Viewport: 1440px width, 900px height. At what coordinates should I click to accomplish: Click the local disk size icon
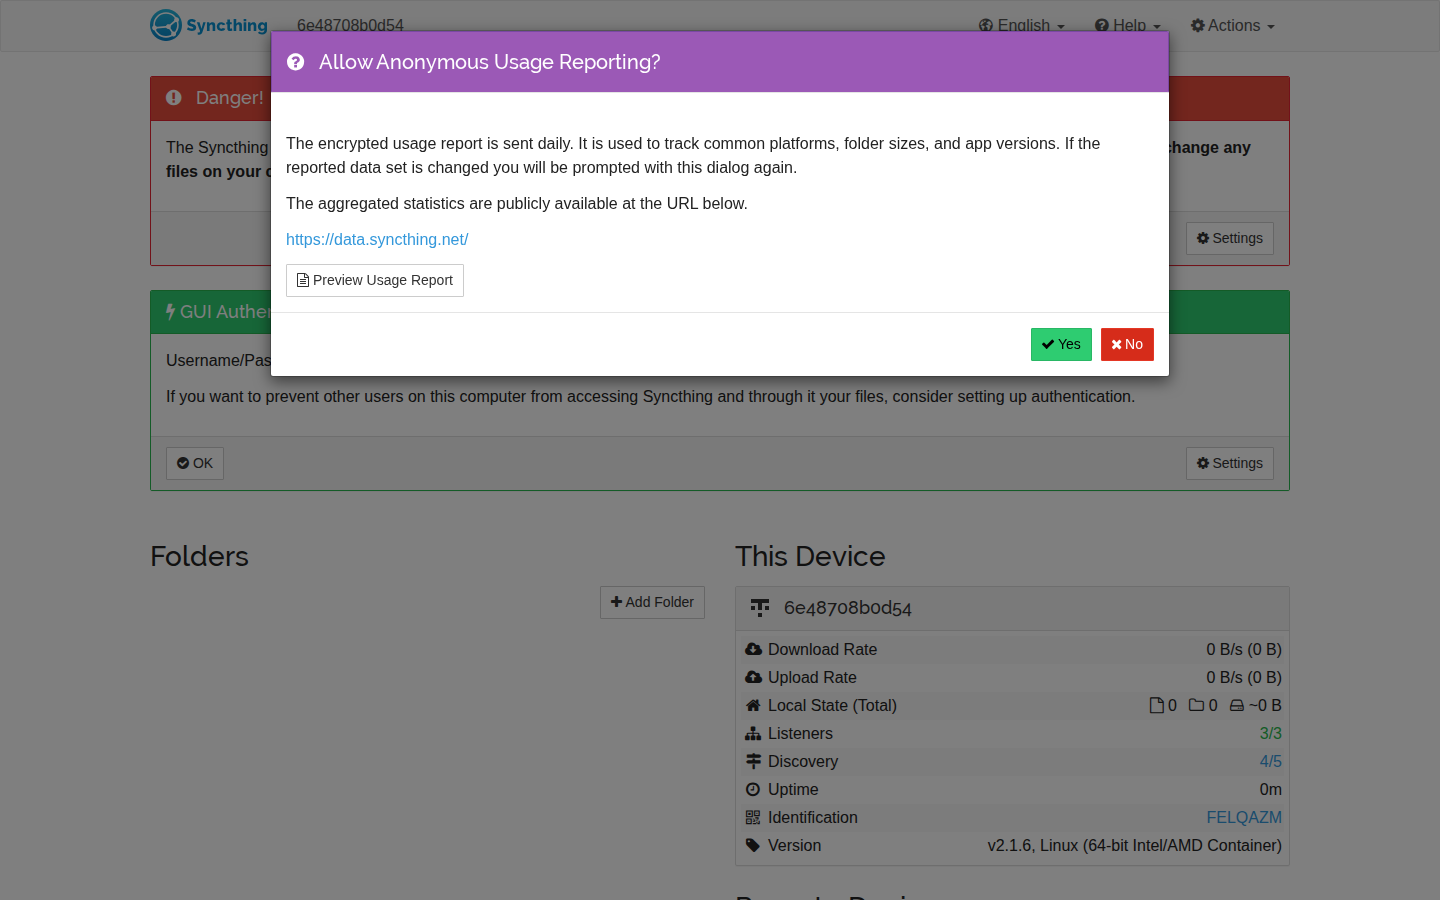[1237, 705]
